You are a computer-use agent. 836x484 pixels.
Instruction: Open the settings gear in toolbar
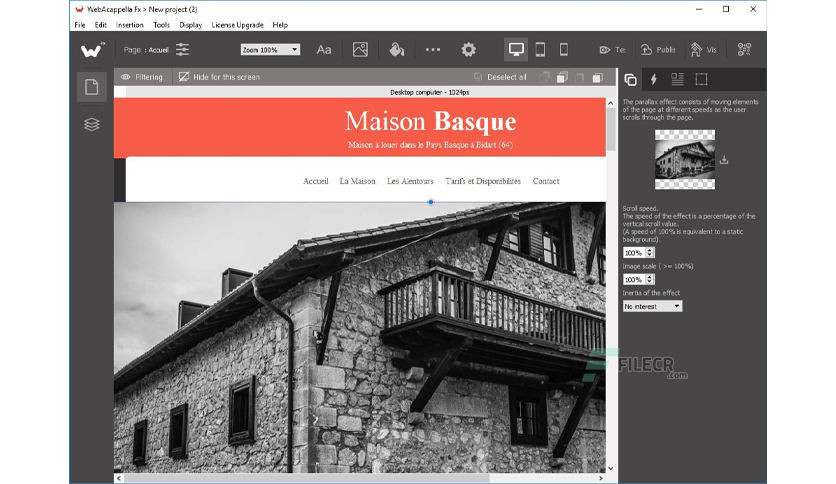click(x=468, y=50)
